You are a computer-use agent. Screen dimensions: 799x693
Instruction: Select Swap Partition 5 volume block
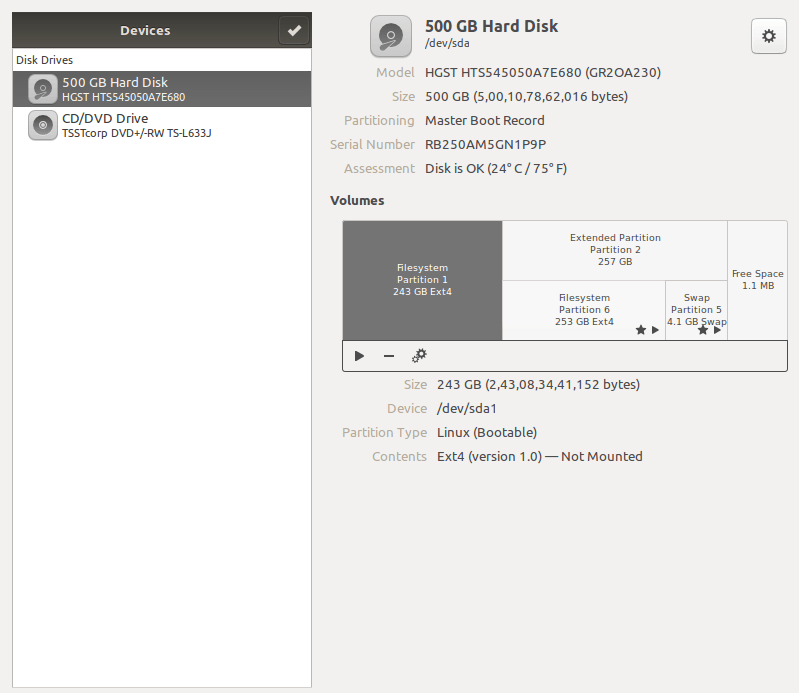click(696, 303)
